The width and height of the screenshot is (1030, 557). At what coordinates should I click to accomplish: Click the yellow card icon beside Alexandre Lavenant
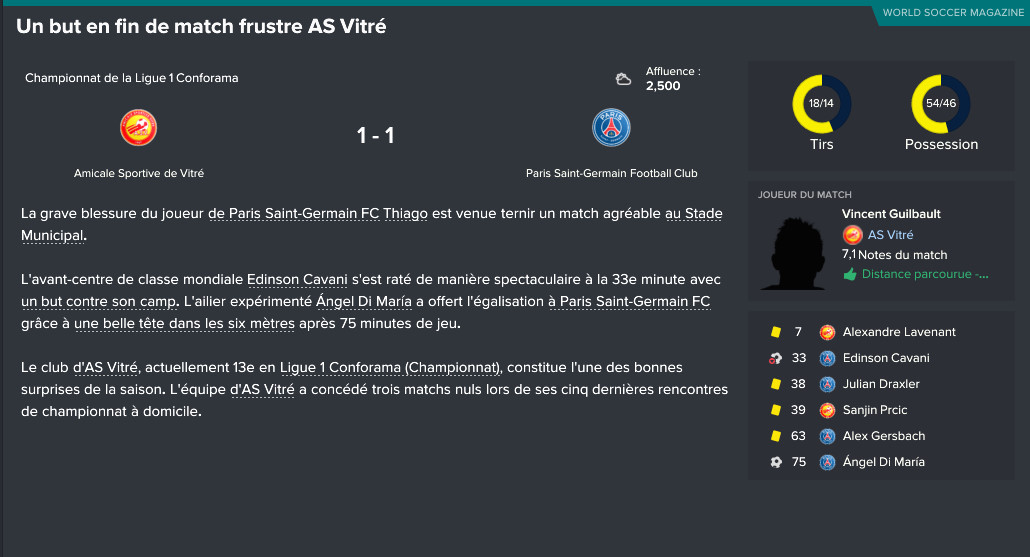[x=776, y=332]
